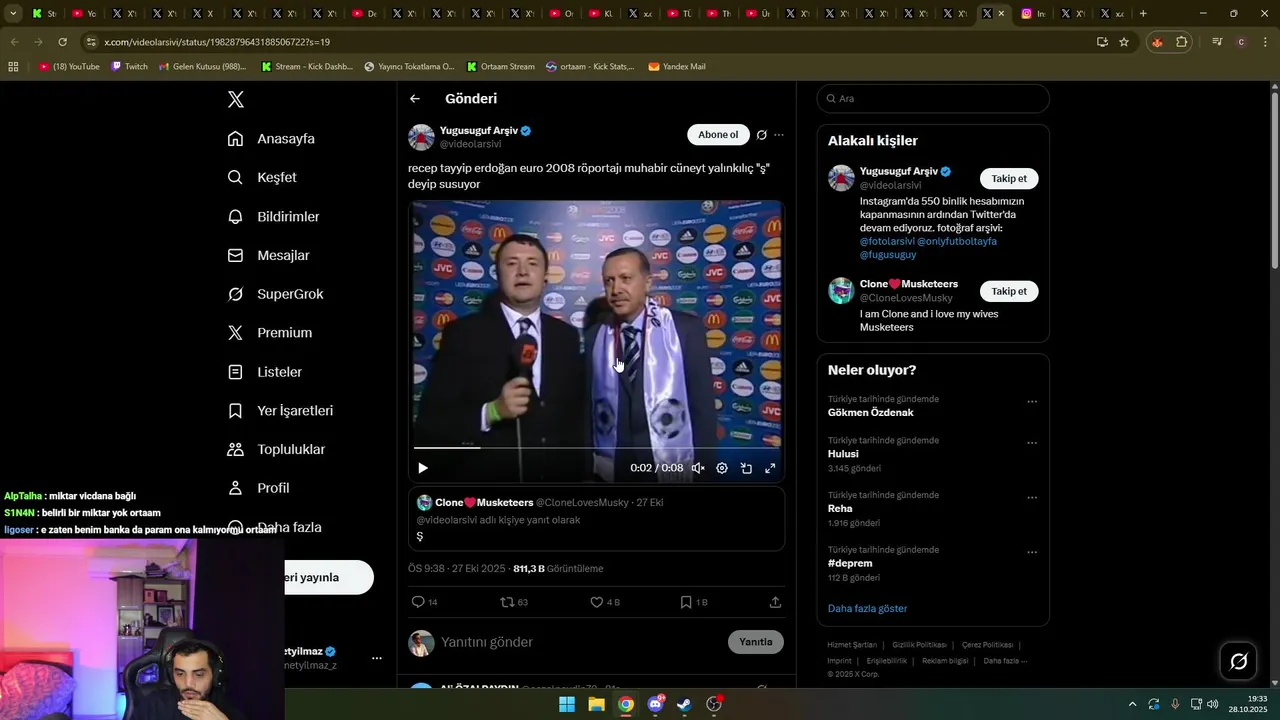Open Discord from taskbar
The image size is (1280, 720).
[655, 704]
